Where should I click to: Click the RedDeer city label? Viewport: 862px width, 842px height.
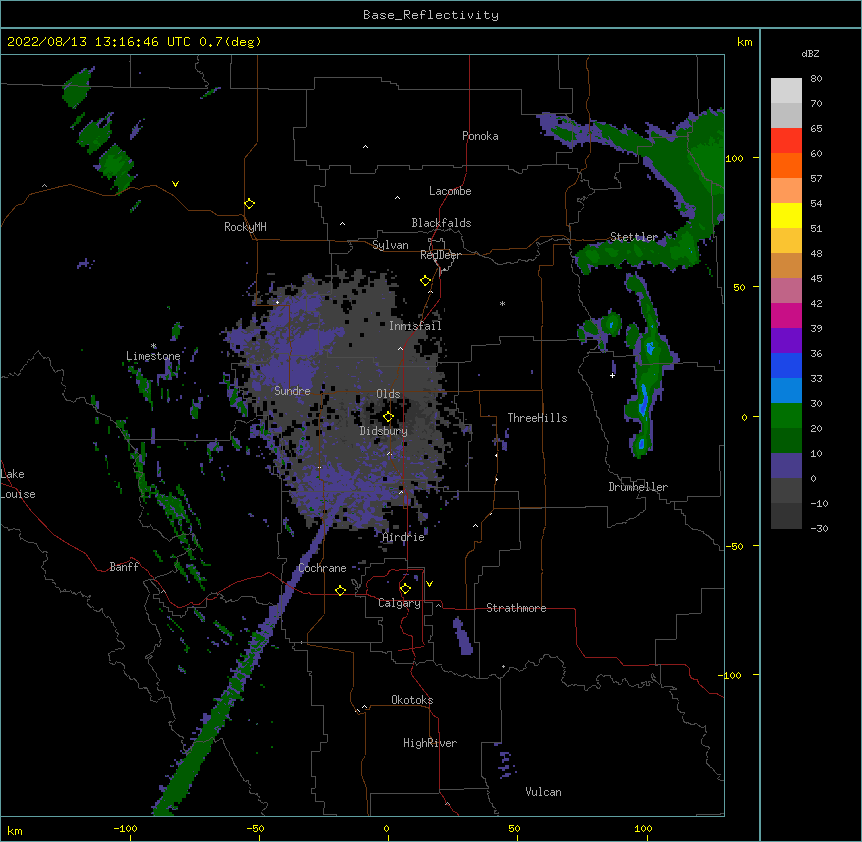pyautogui.click(x=440, y=255)
